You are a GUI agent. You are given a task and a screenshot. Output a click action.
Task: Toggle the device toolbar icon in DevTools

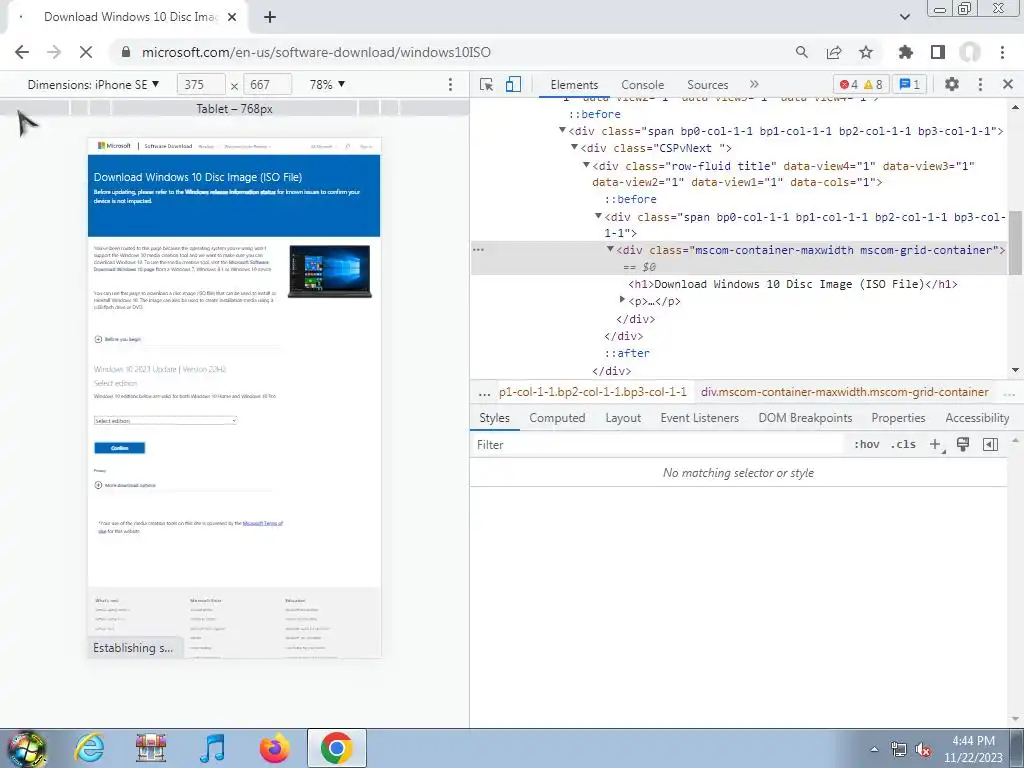coord(513,85)
